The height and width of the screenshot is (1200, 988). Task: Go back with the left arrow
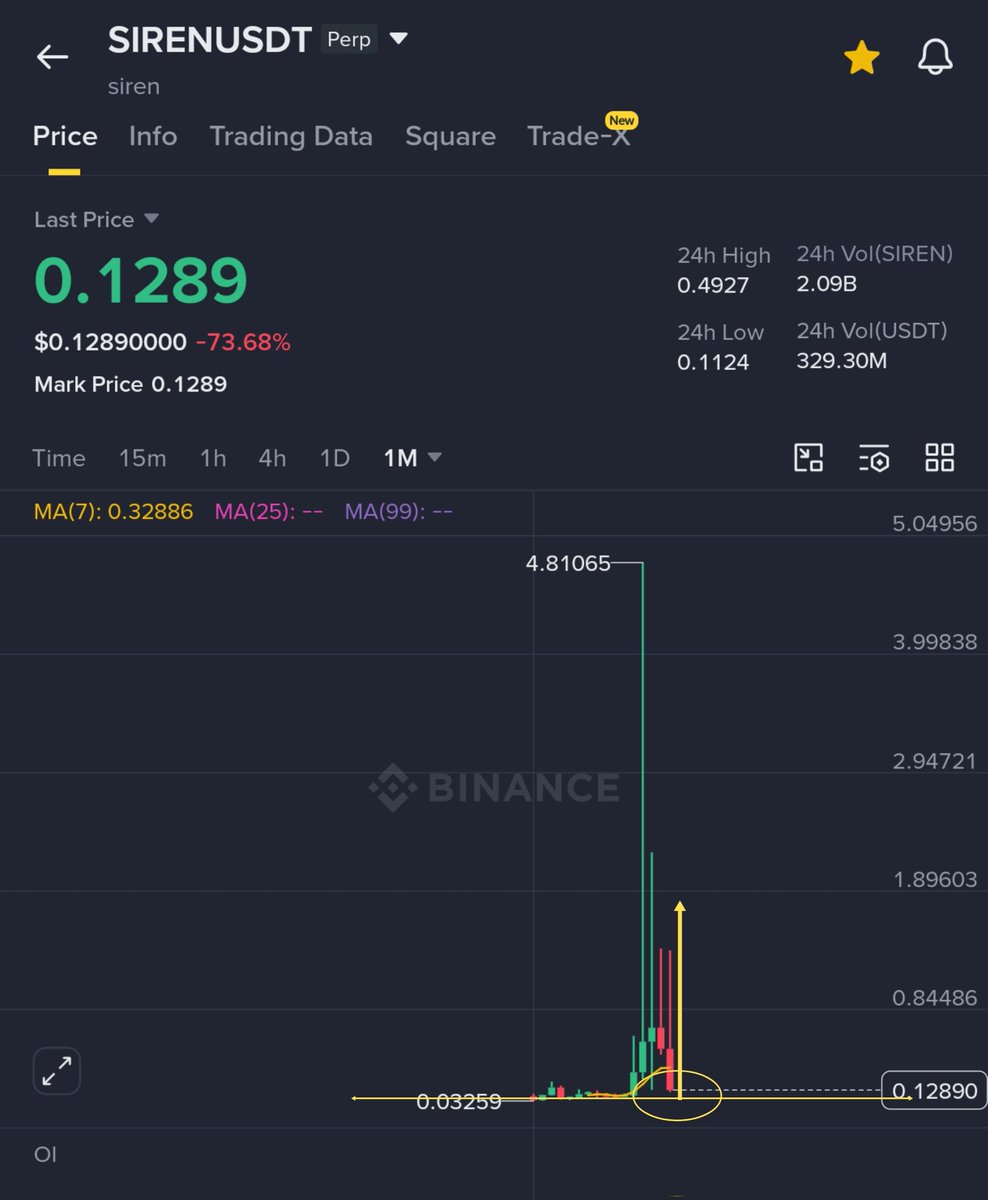coord(52,57)
